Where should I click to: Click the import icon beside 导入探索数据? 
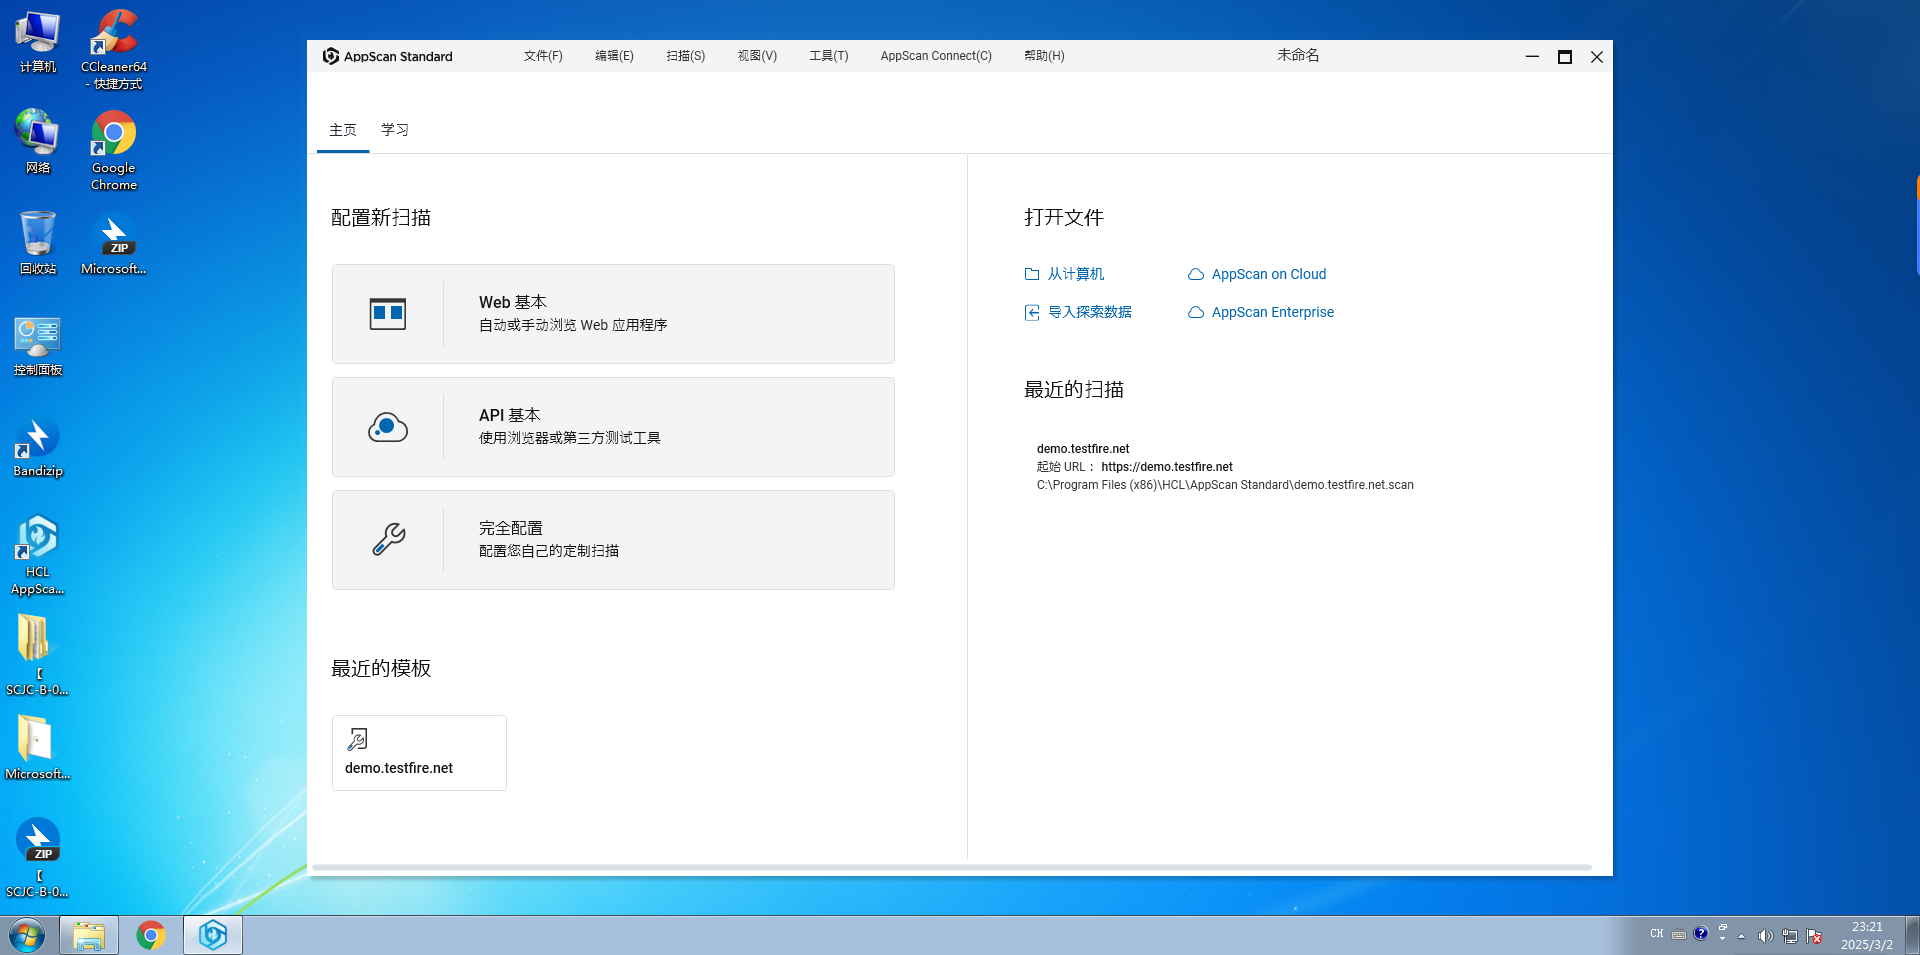[x=1032, y=312]
